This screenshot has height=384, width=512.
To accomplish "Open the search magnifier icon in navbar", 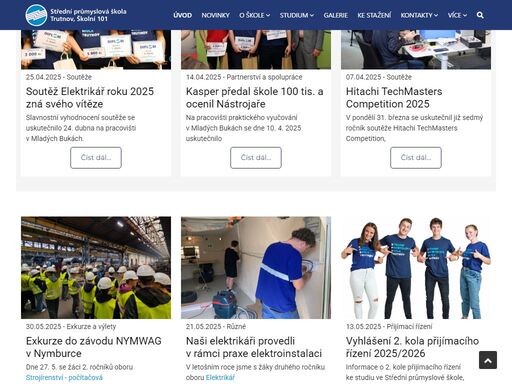I will click(x=480, y=15).
